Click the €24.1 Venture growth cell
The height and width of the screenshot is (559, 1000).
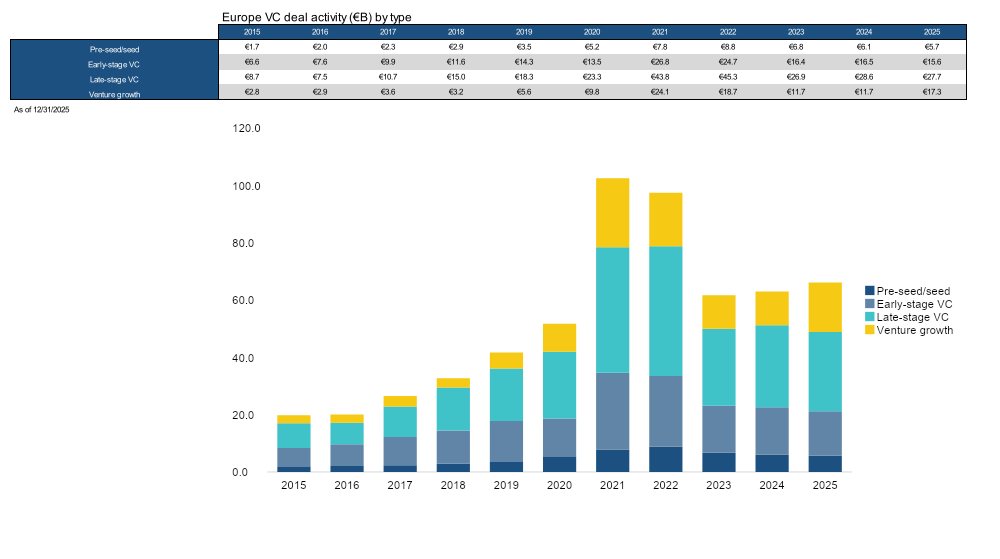click(x=660, y=93)
